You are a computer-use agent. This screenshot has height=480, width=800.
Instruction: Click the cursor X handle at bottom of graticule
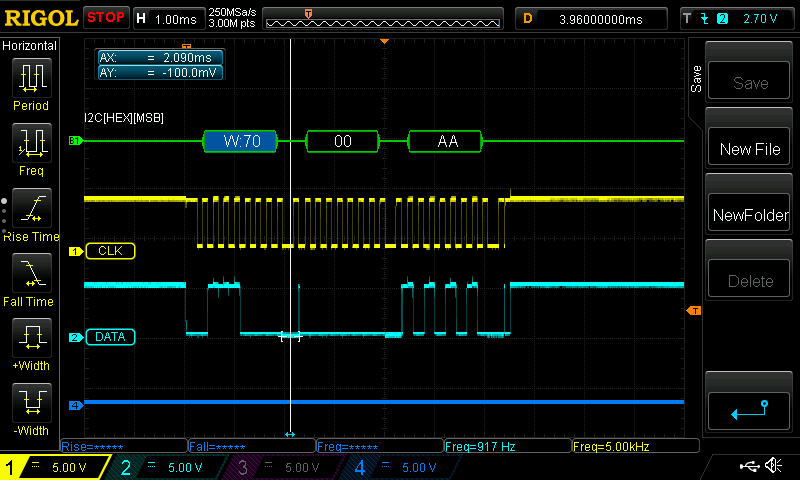point(290,435)
